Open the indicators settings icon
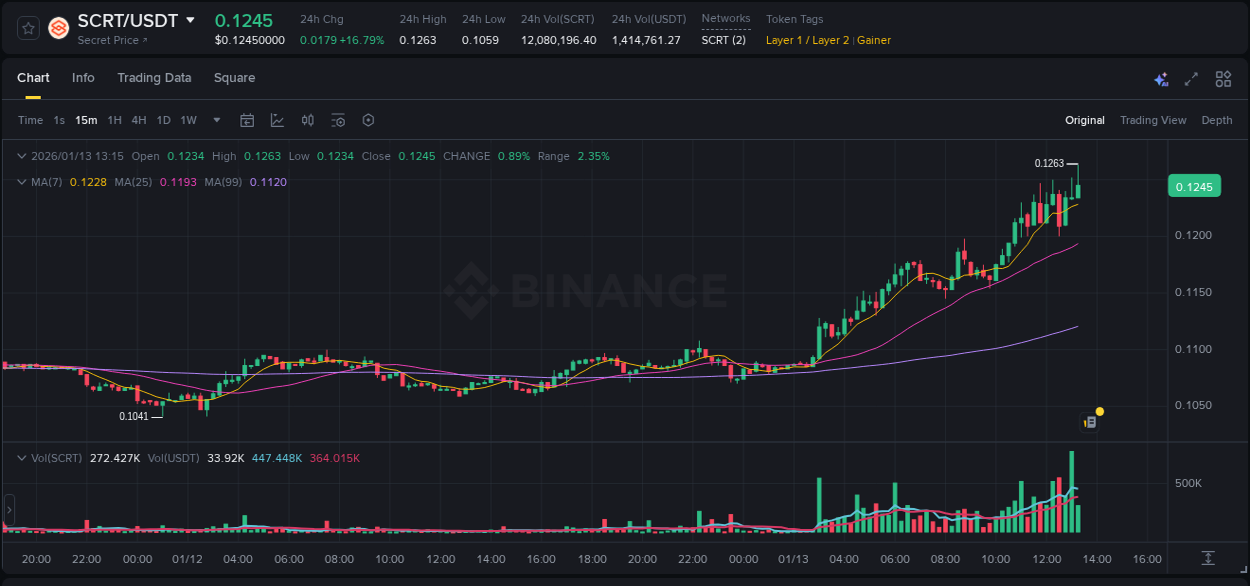 click(x=338, y=120)
